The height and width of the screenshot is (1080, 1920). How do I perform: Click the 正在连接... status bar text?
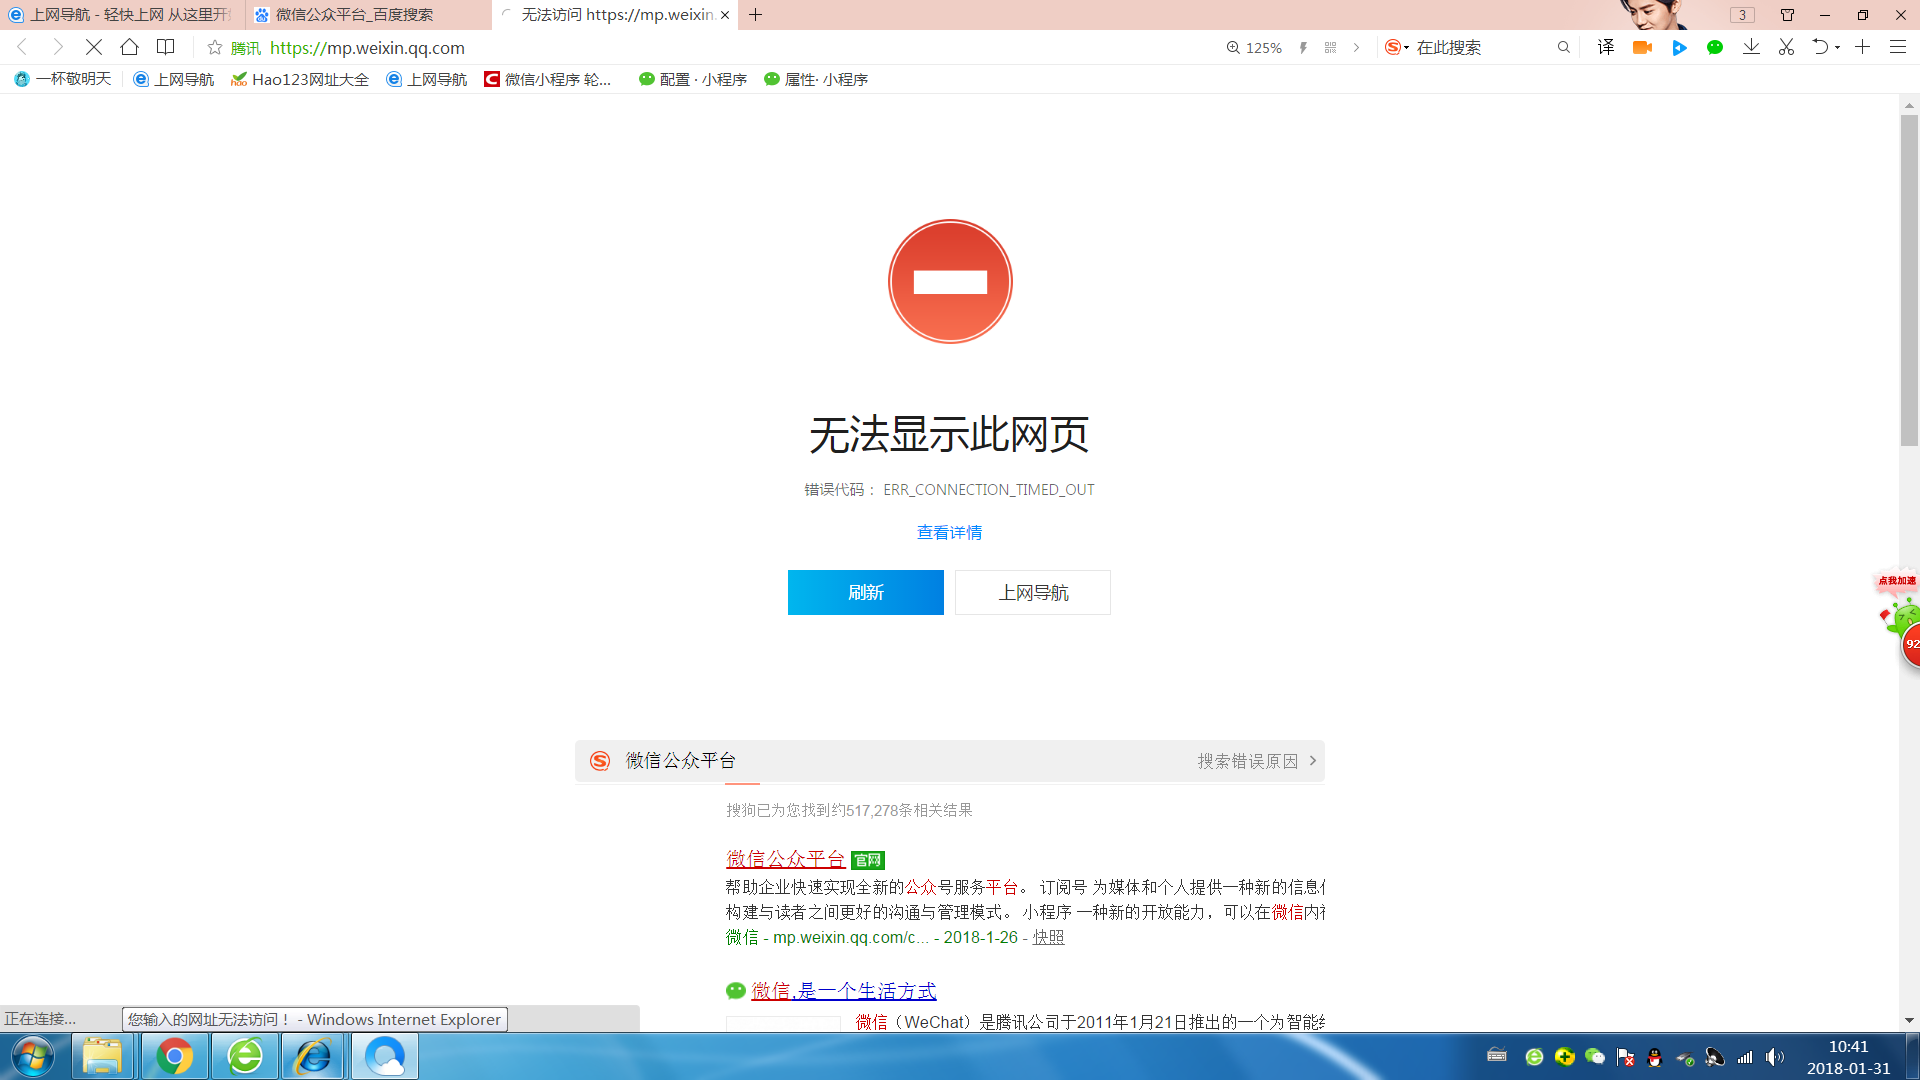coord(40,1018)
